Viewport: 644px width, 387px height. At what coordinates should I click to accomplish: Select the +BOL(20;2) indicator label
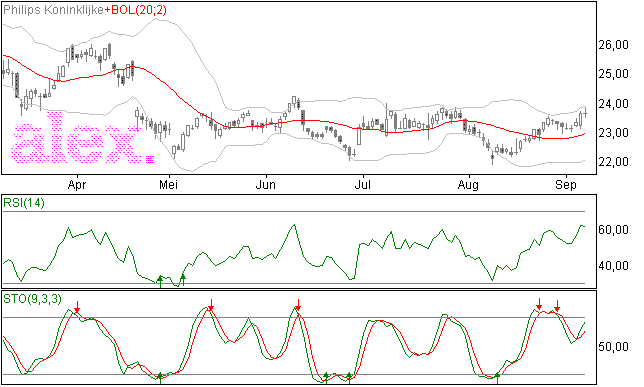[136, 10]
